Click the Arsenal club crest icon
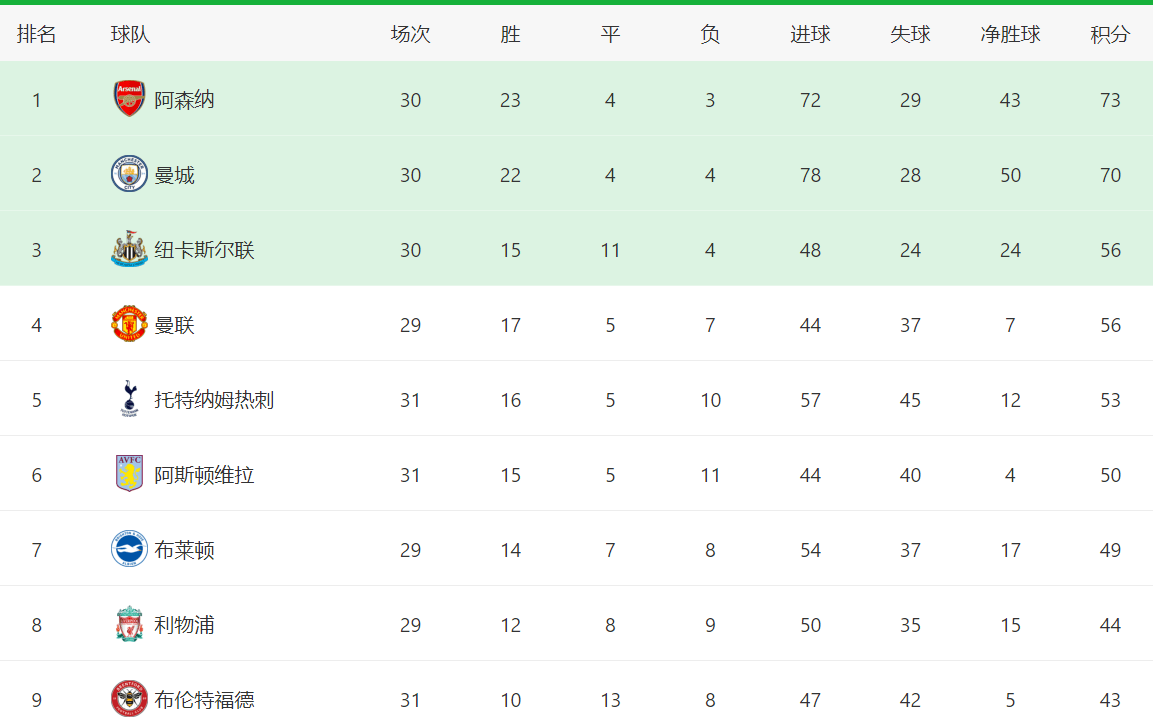Viewport: 1153px width, 726px height. pos(129,99)
